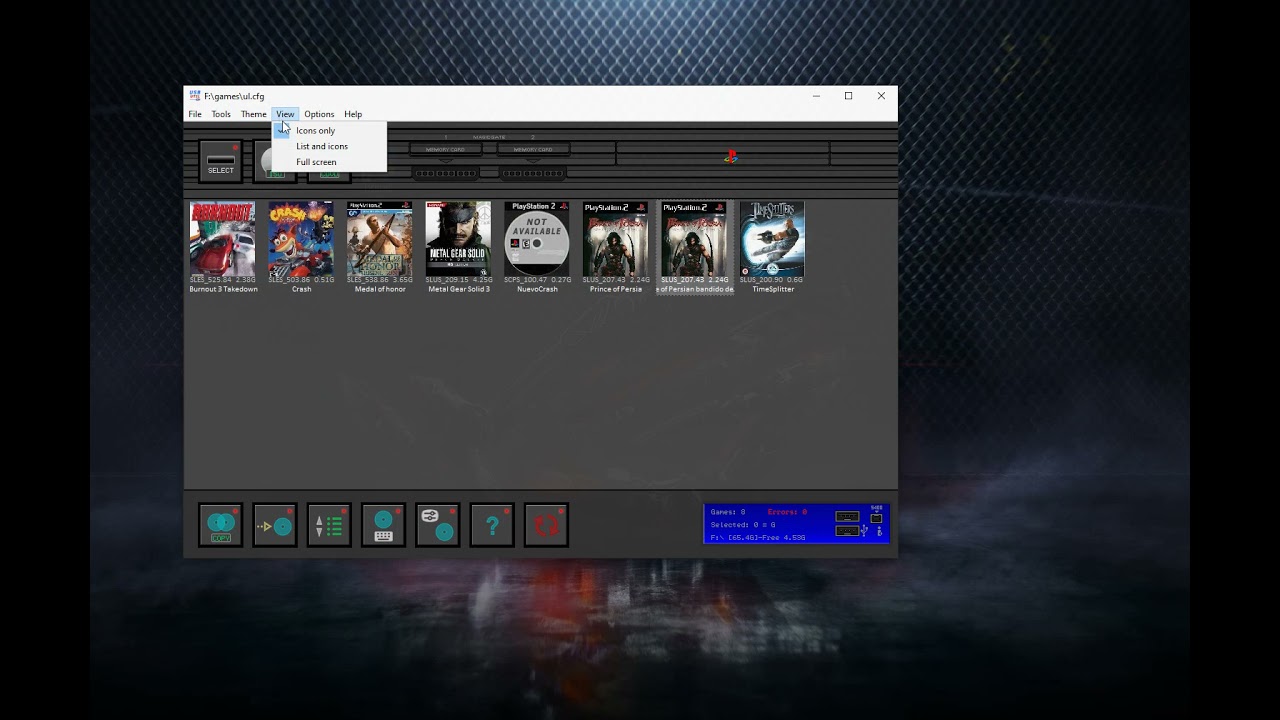
Task: Maximize the ul.cfg window
Action: (848, 96)
